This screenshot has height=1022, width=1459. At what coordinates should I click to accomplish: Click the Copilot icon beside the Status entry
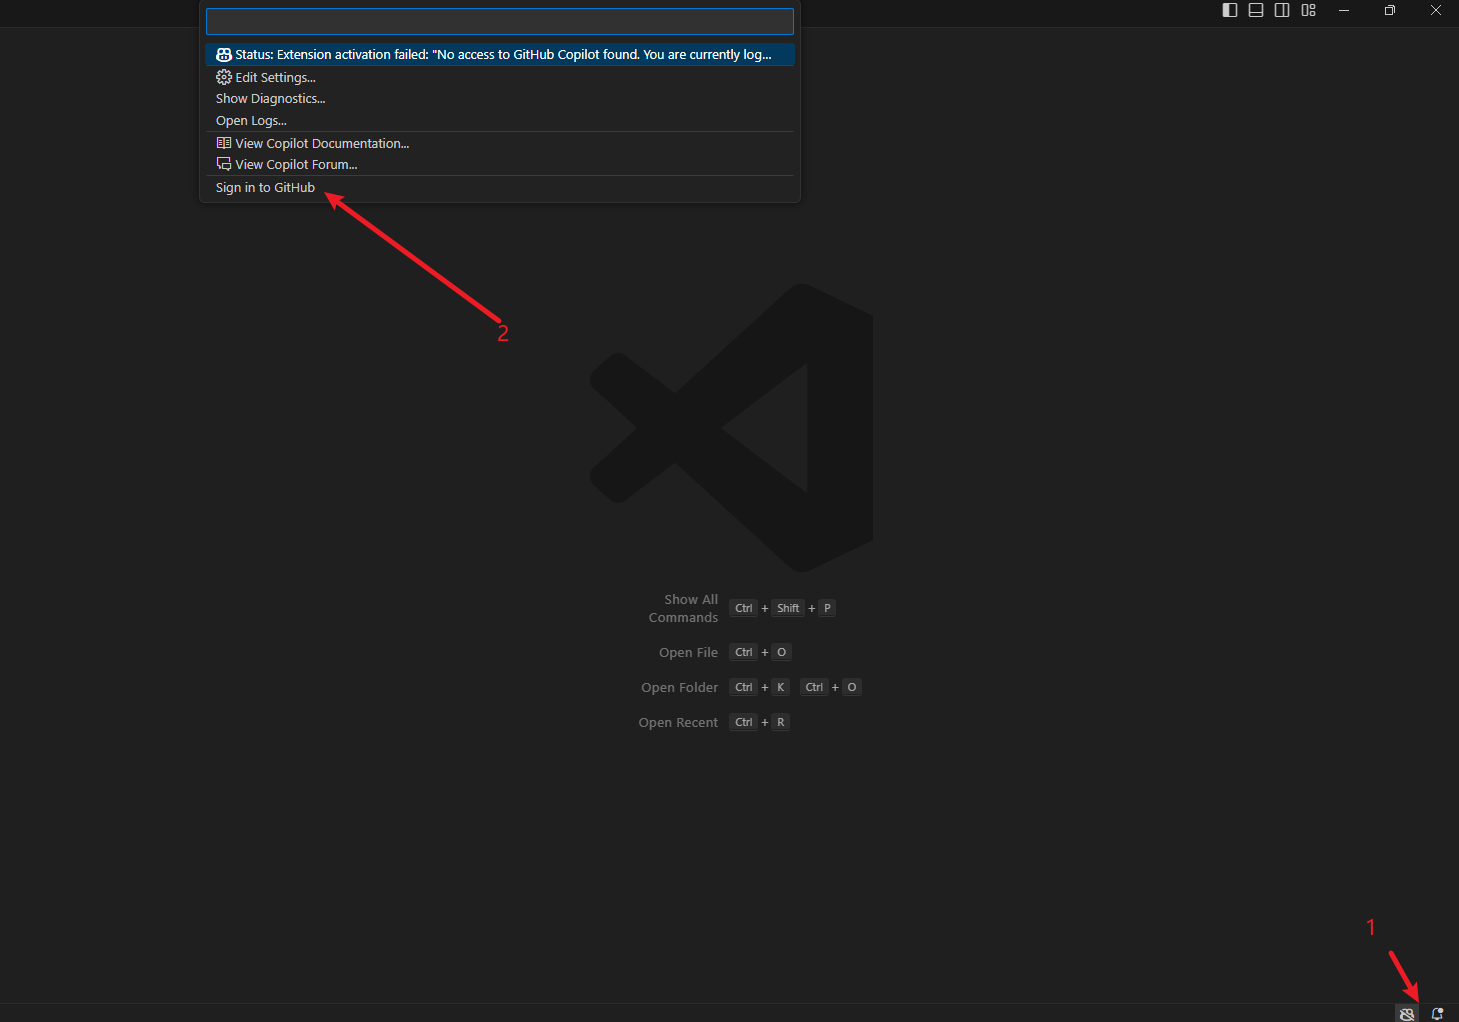(x=224, y=55)
